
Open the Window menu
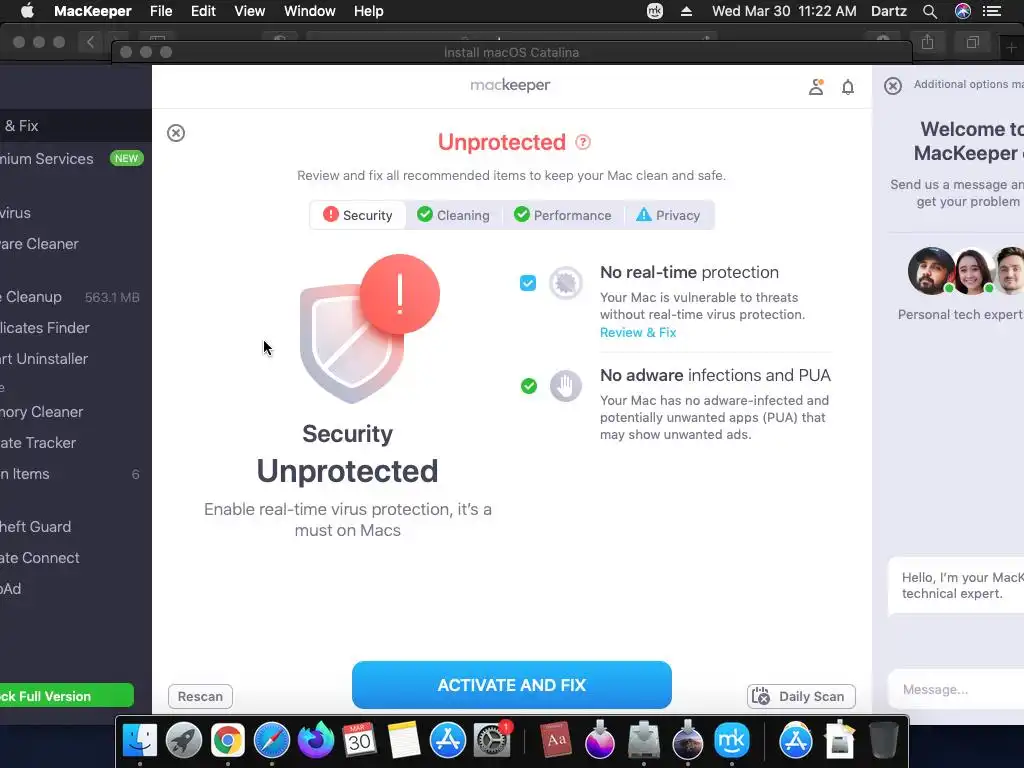tap(310, 11)
